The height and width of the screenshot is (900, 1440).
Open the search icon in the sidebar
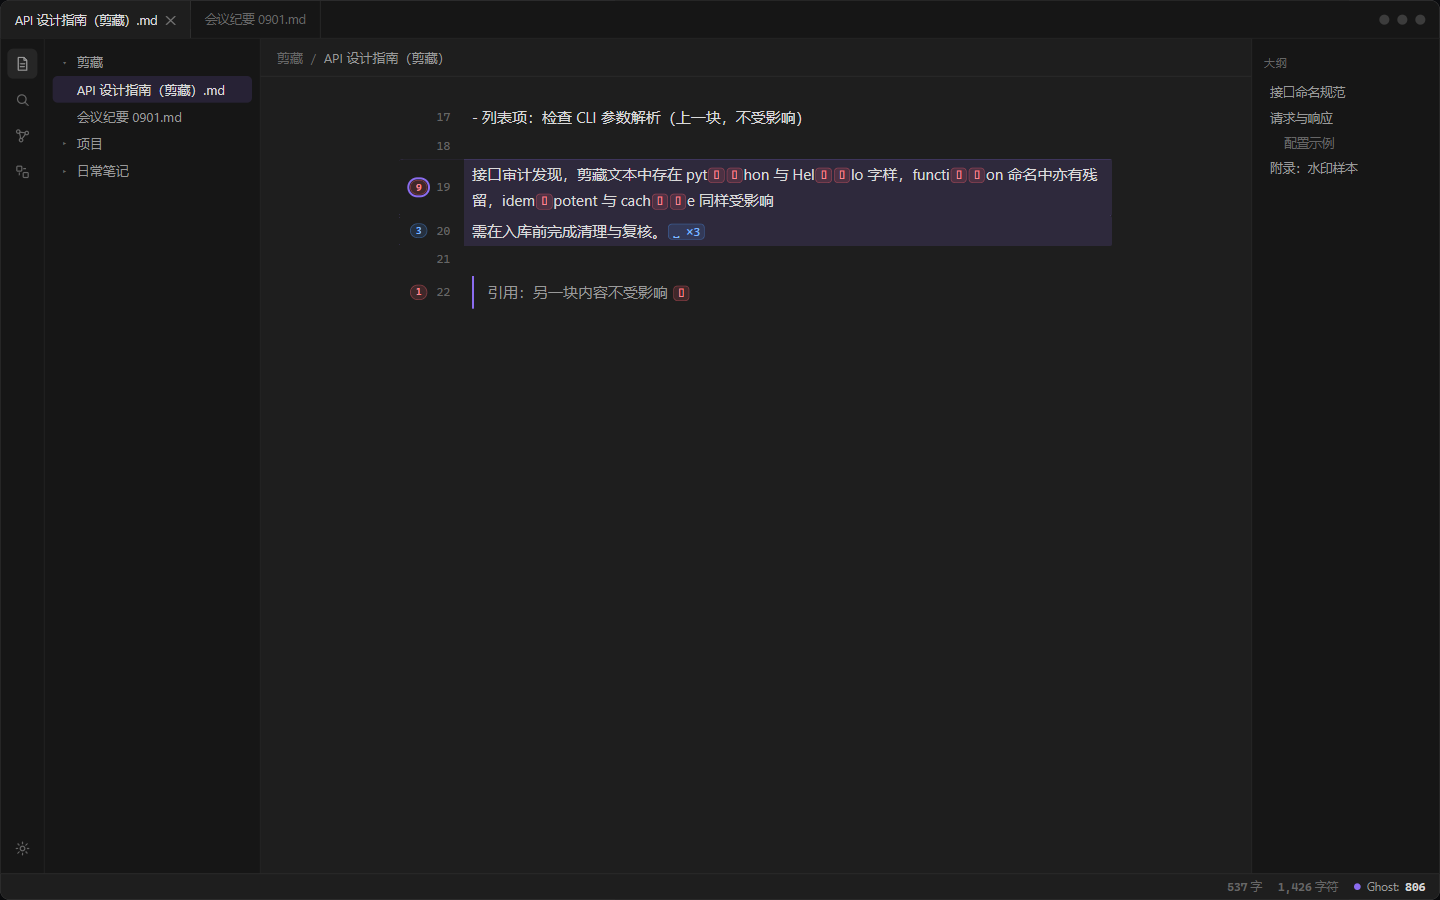(22, 100)
